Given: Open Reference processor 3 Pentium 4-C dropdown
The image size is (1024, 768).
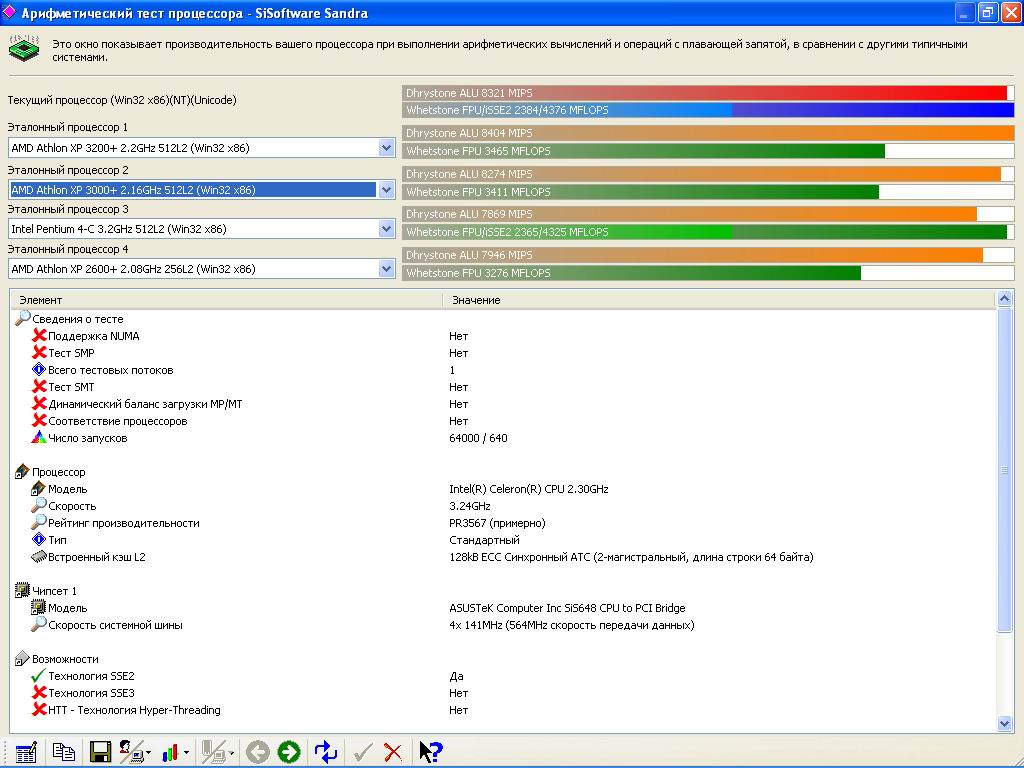Looking at the screenshot, I should click(386, 229).
